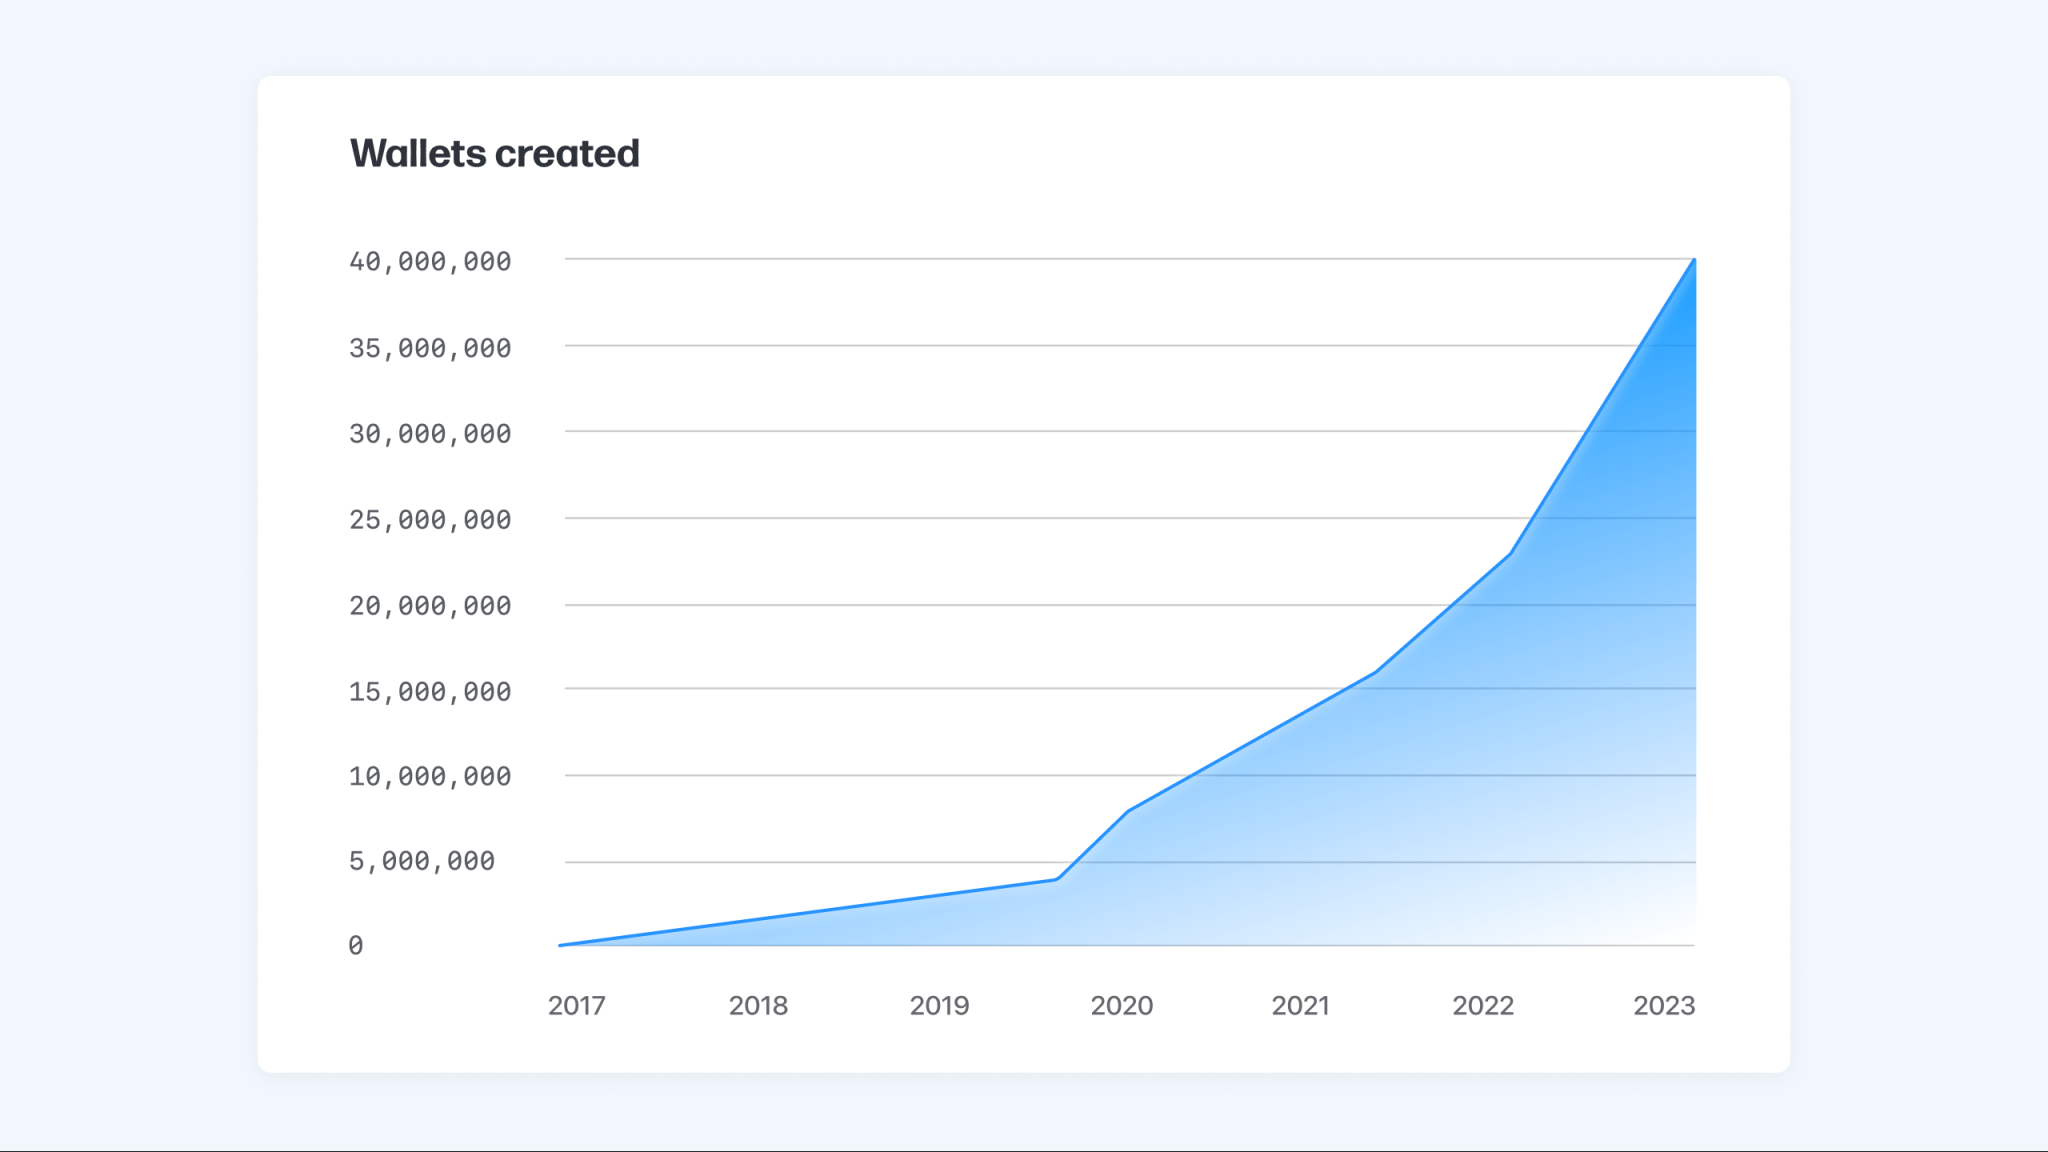This screenshot has height=1152, width=2048.
Task: Click the 10,000,000 y-axis label
Action: pos(430,775)
